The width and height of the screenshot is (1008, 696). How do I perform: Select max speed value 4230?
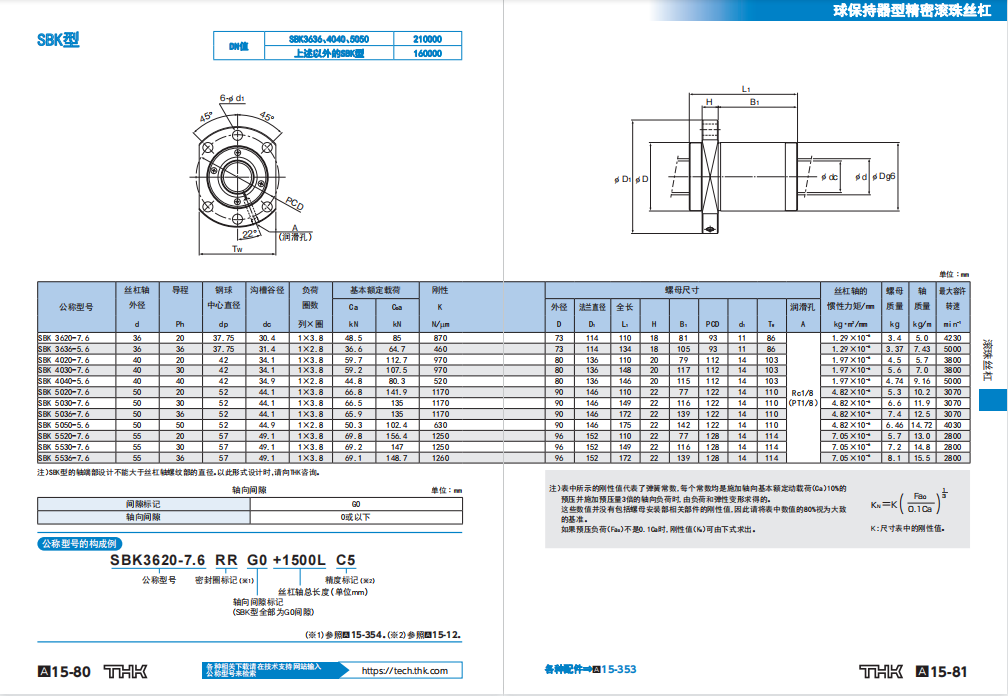click(953, 338)
